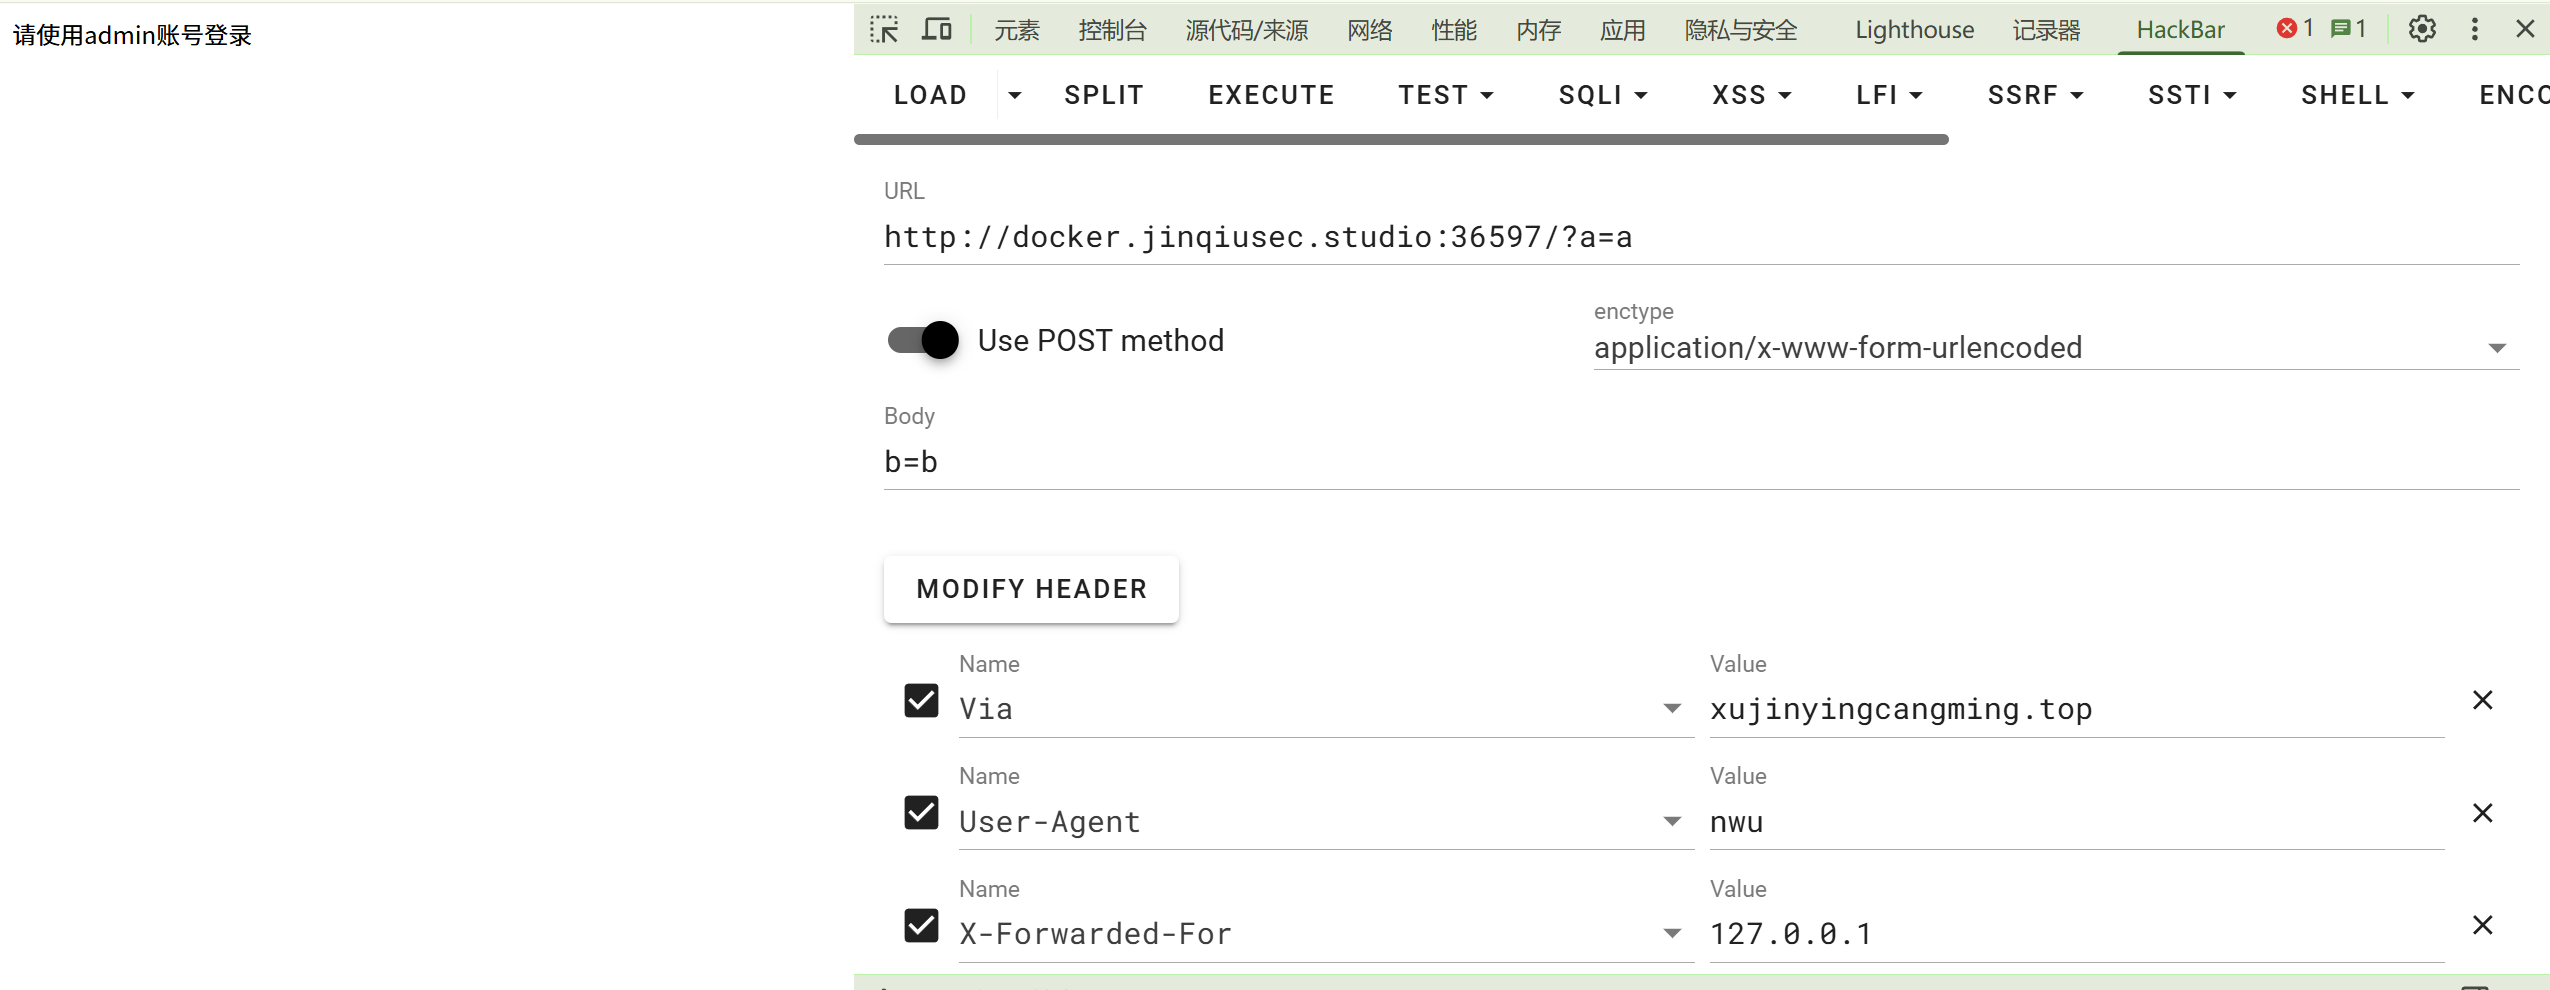Switch to the Lighthouse tab
This screenshot has height=990, width=2550.
point(1914,30)
